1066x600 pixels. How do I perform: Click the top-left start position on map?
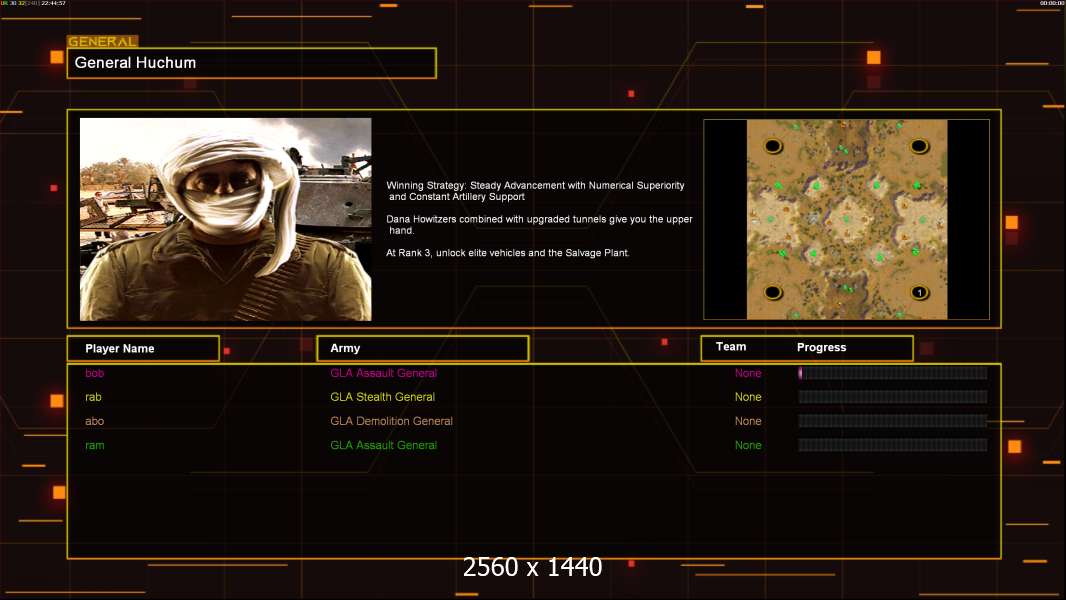click(773, 146)
